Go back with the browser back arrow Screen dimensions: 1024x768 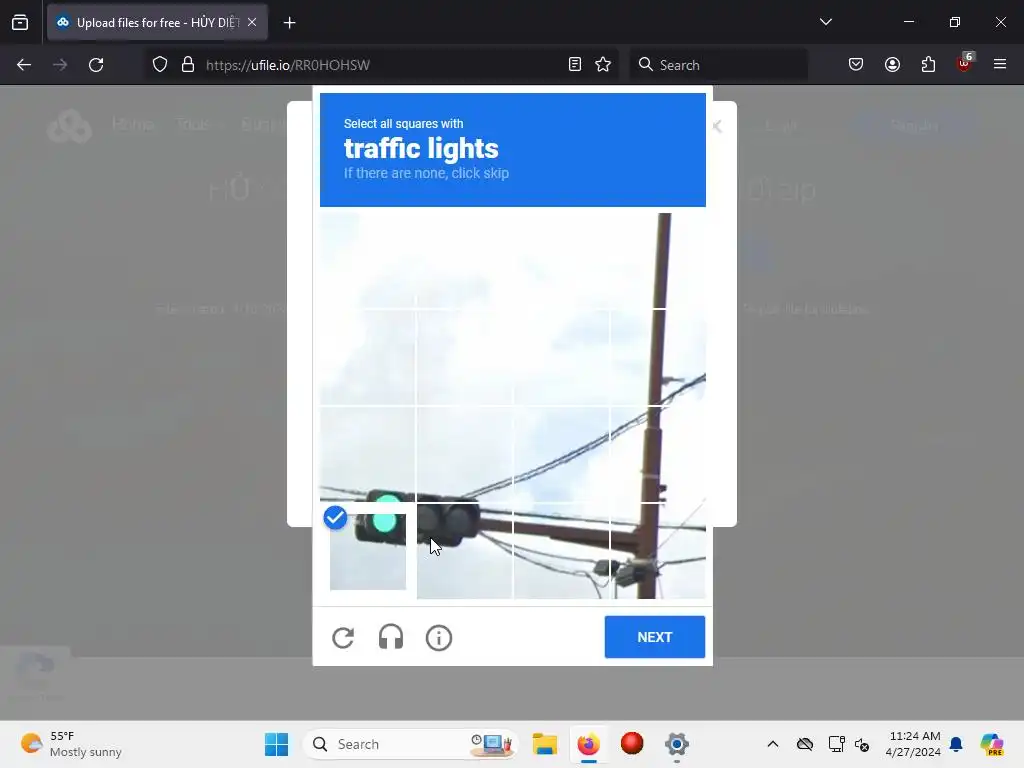click(x=24, y=65)
